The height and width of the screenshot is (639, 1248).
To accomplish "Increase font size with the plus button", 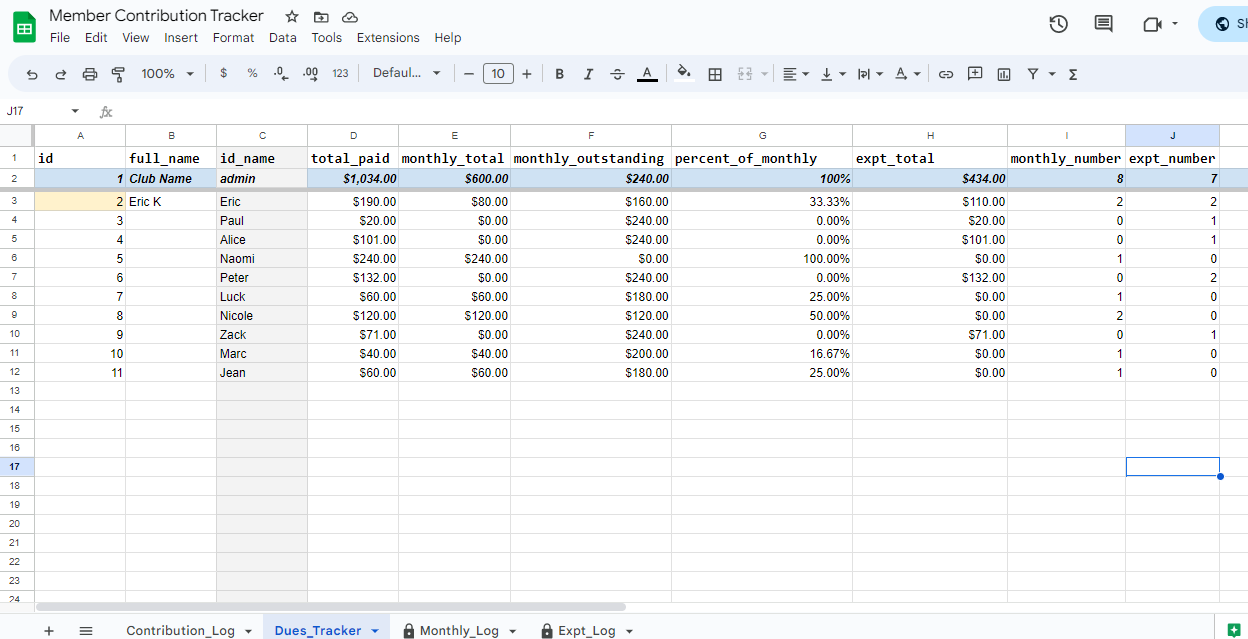I will [x=527, y=74].
